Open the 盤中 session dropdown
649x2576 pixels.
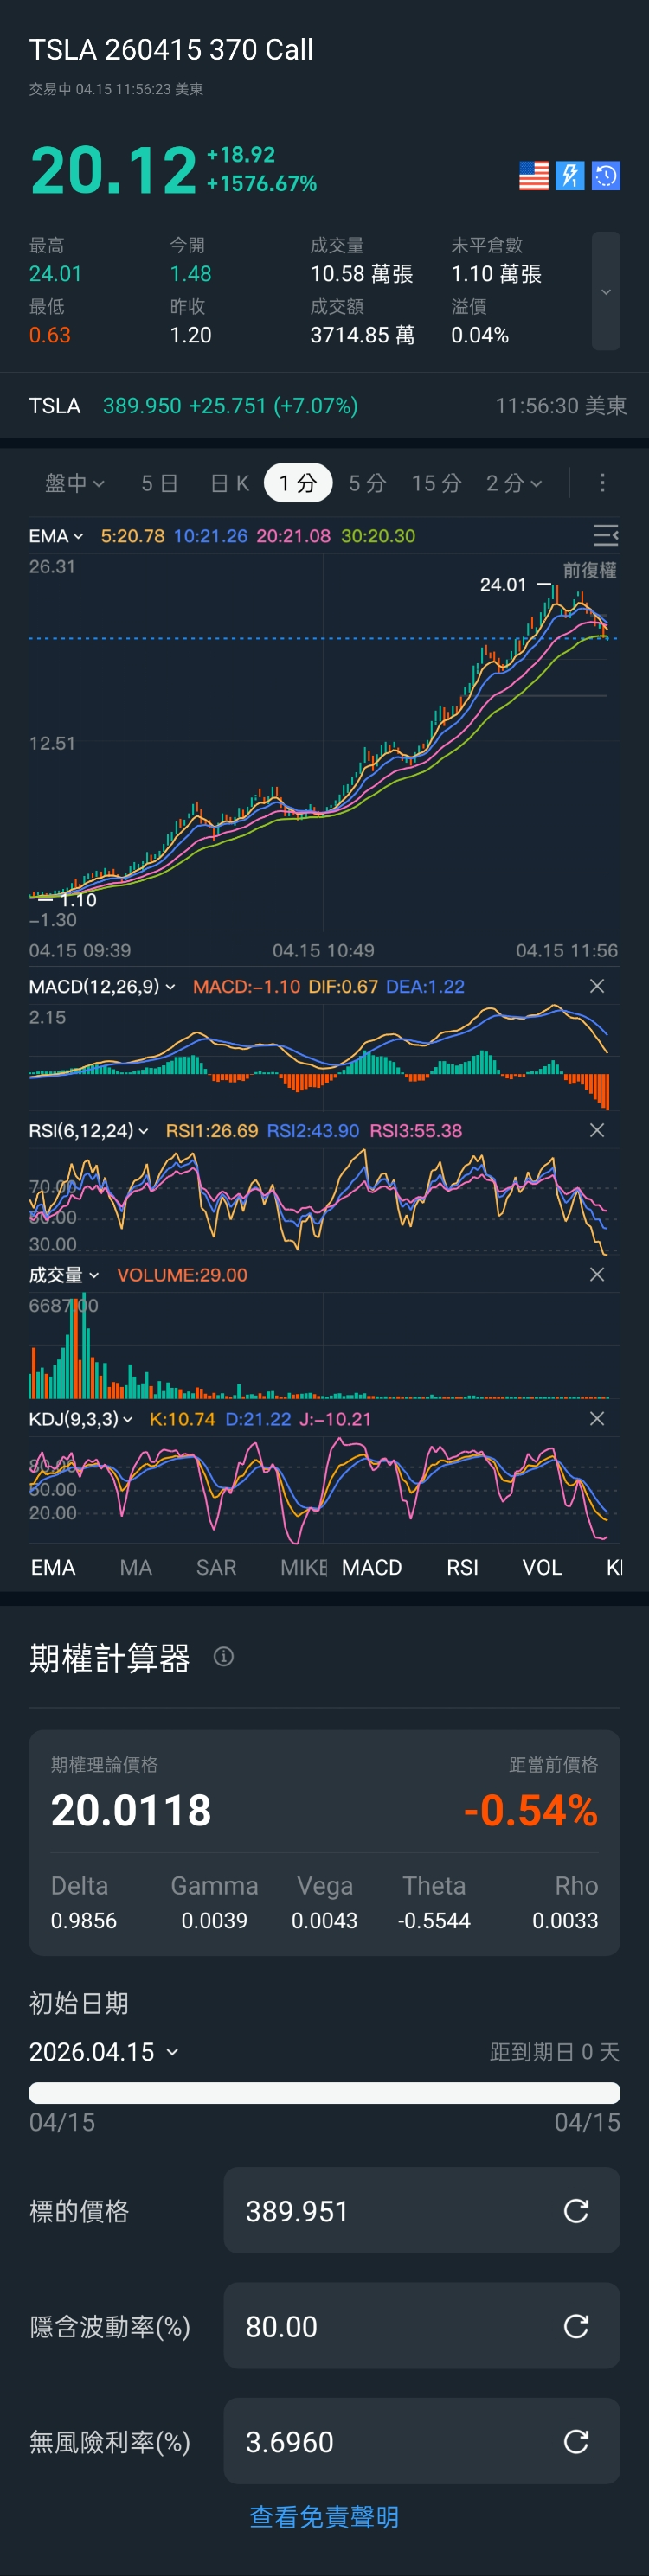(74, 483)
